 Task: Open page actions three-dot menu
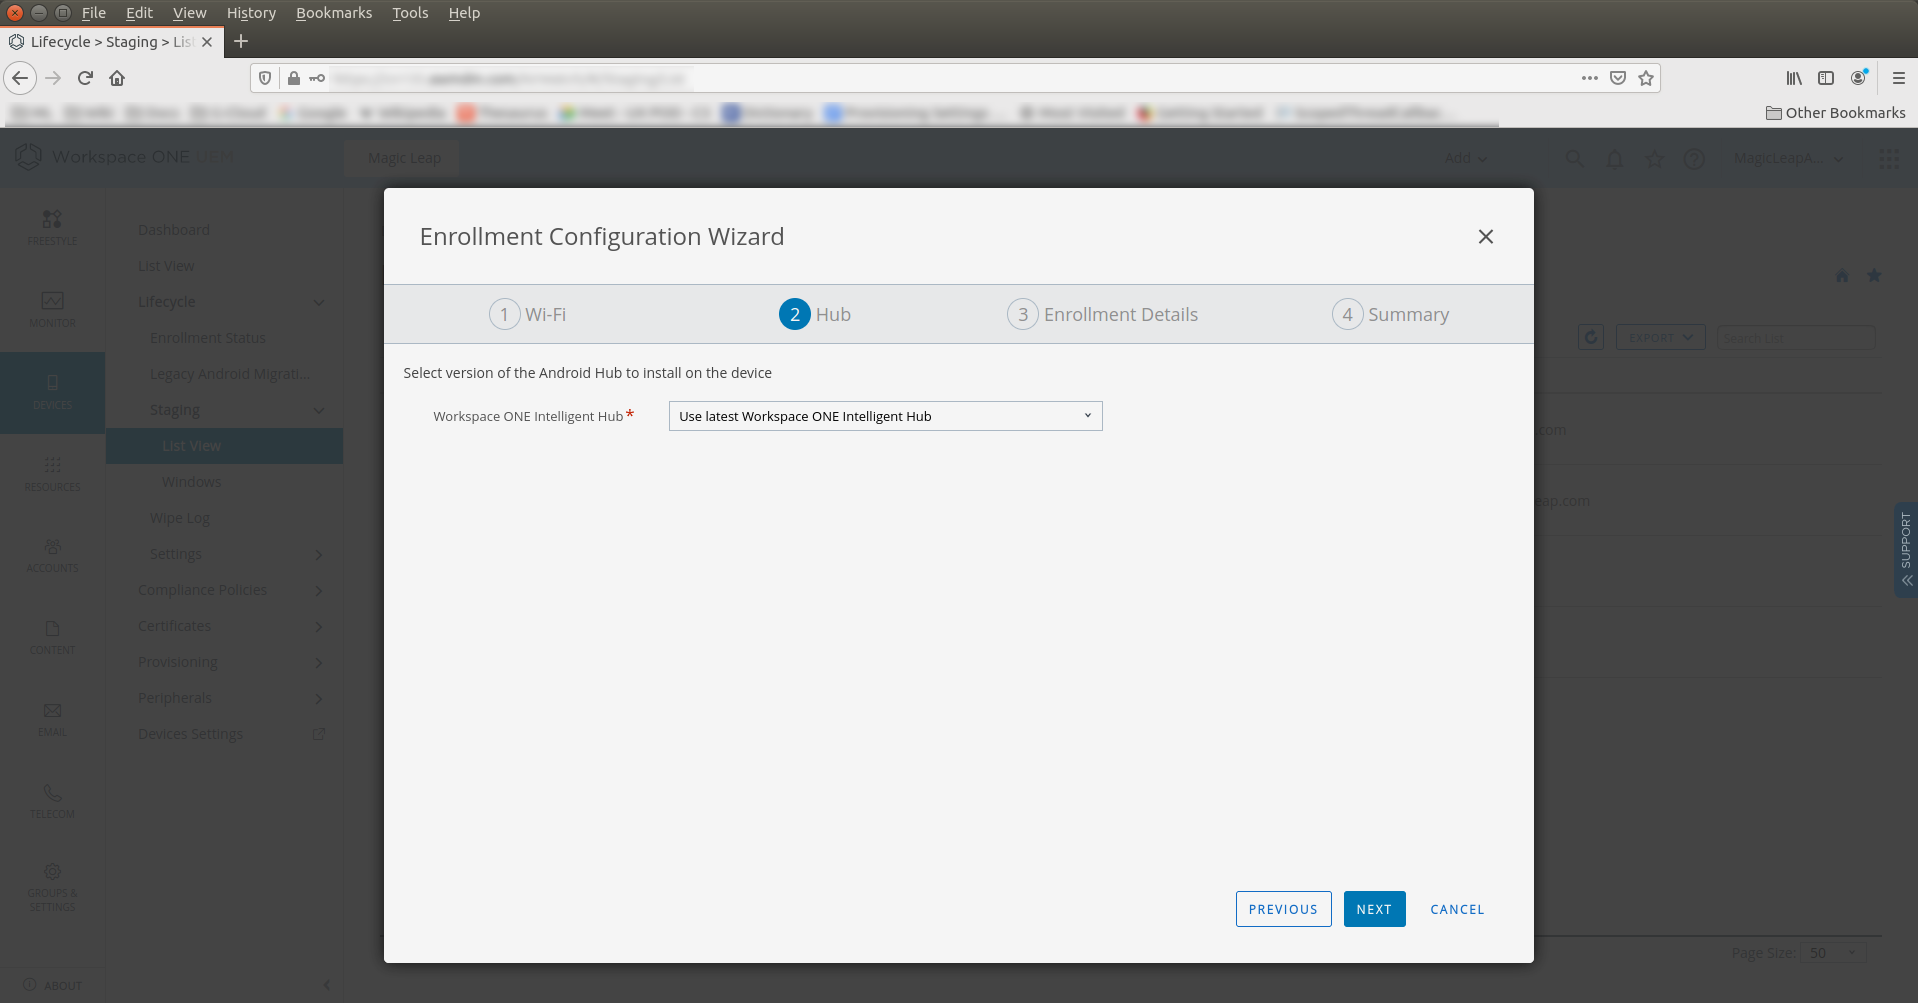[x=1590, y=78]
